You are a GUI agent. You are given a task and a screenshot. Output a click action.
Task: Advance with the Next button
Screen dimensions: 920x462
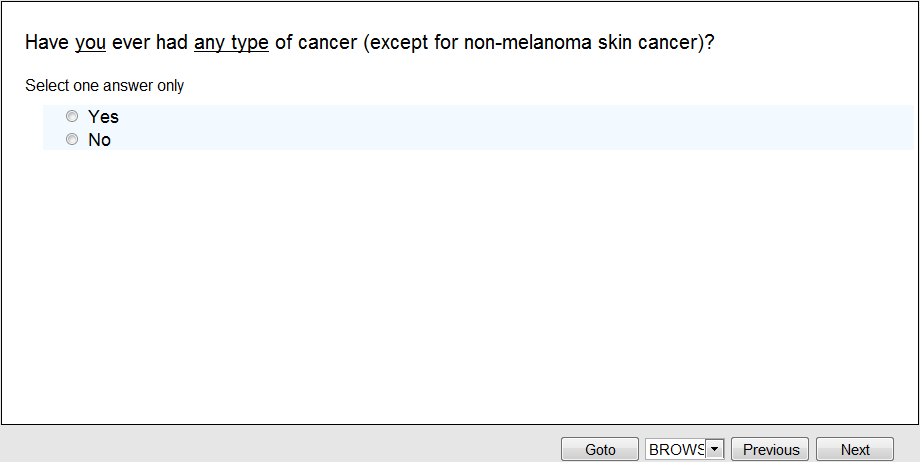854,450
